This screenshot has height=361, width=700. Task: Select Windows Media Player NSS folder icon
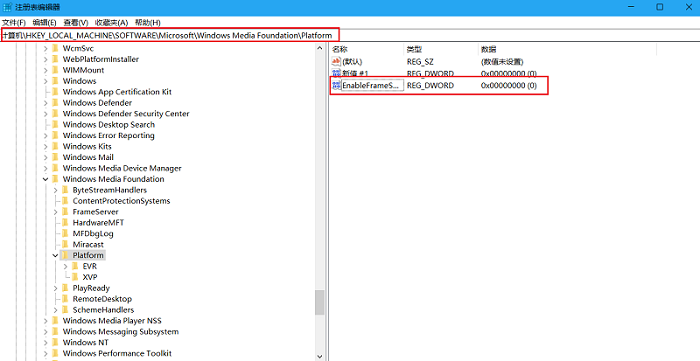(55, 321)
